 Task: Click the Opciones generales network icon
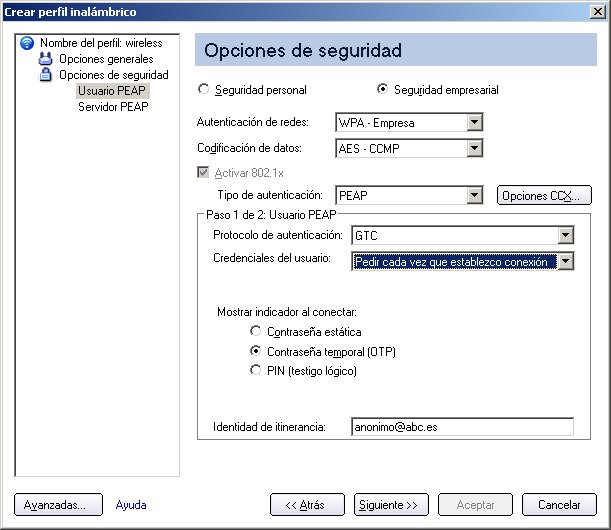click(46, 59)
